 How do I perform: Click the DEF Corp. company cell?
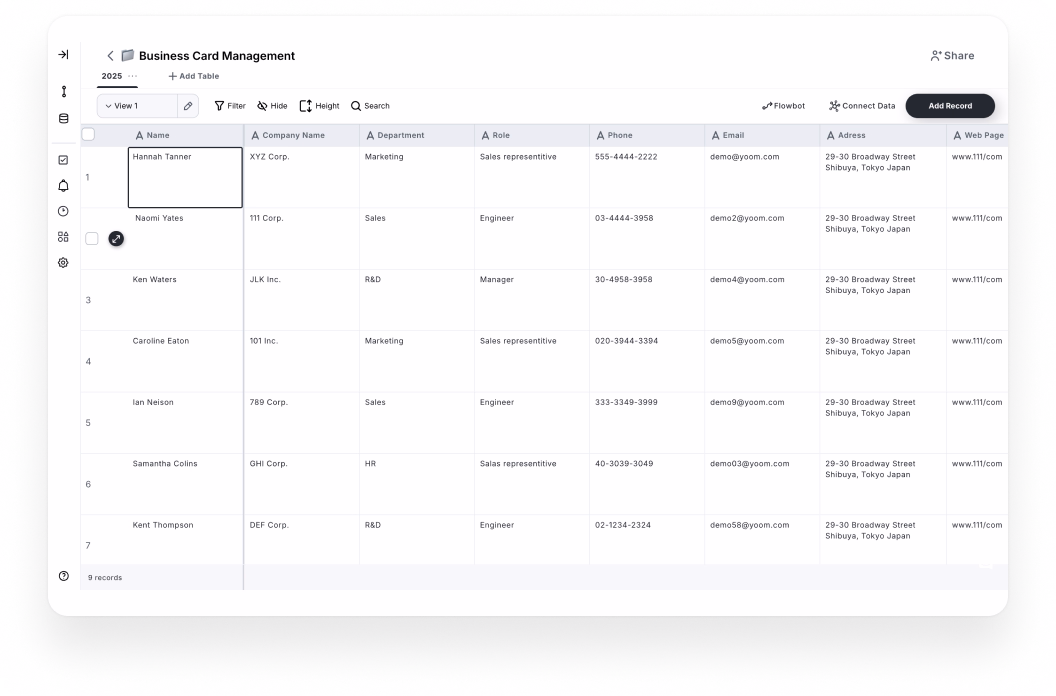point(302,540)
